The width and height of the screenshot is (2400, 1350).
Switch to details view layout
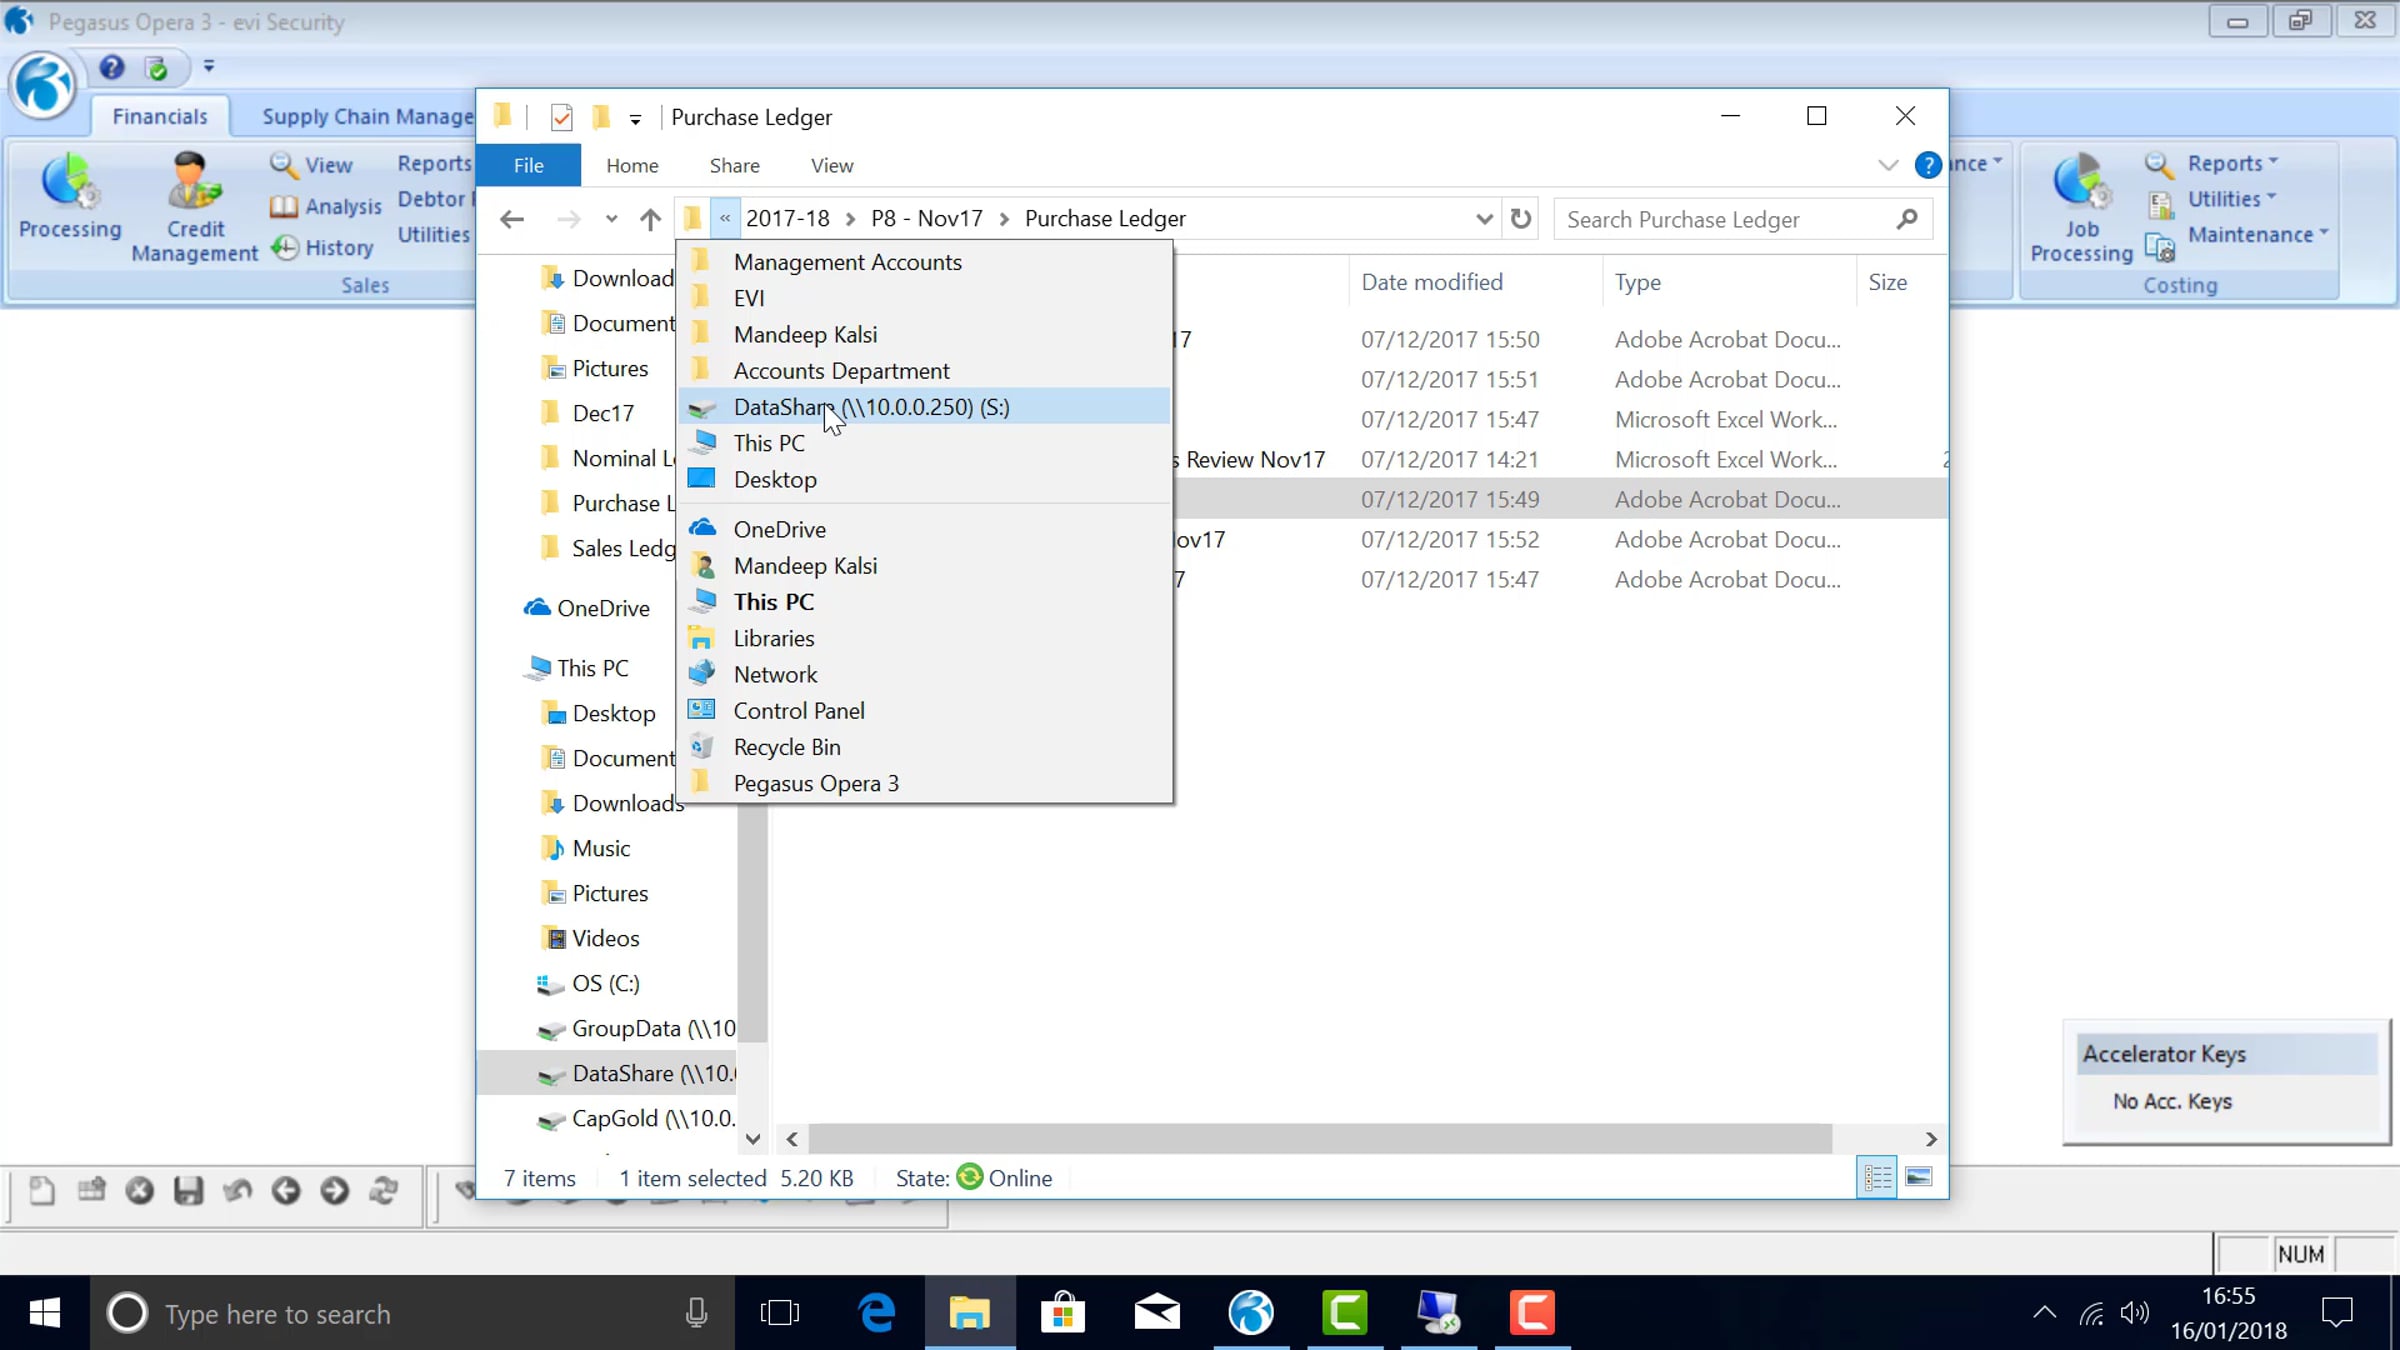click(x=1877, y=1177)
